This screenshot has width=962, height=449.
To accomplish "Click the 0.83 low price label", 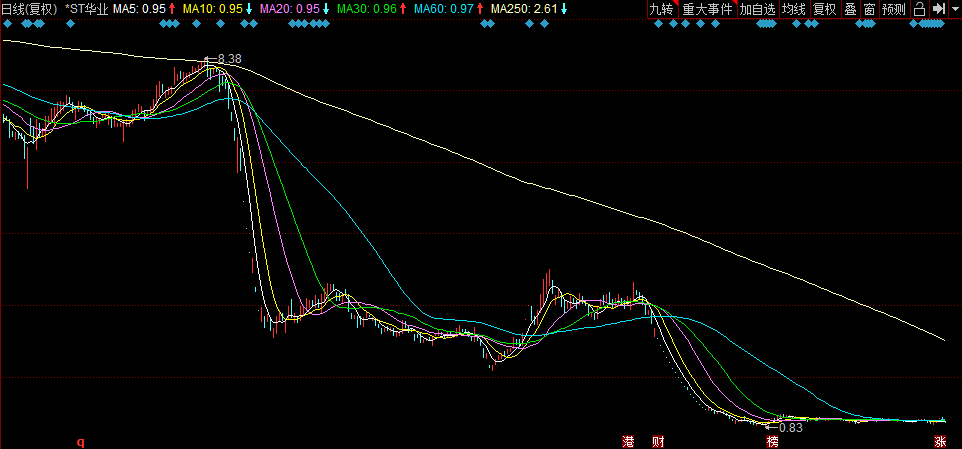I will pos(791,428).
